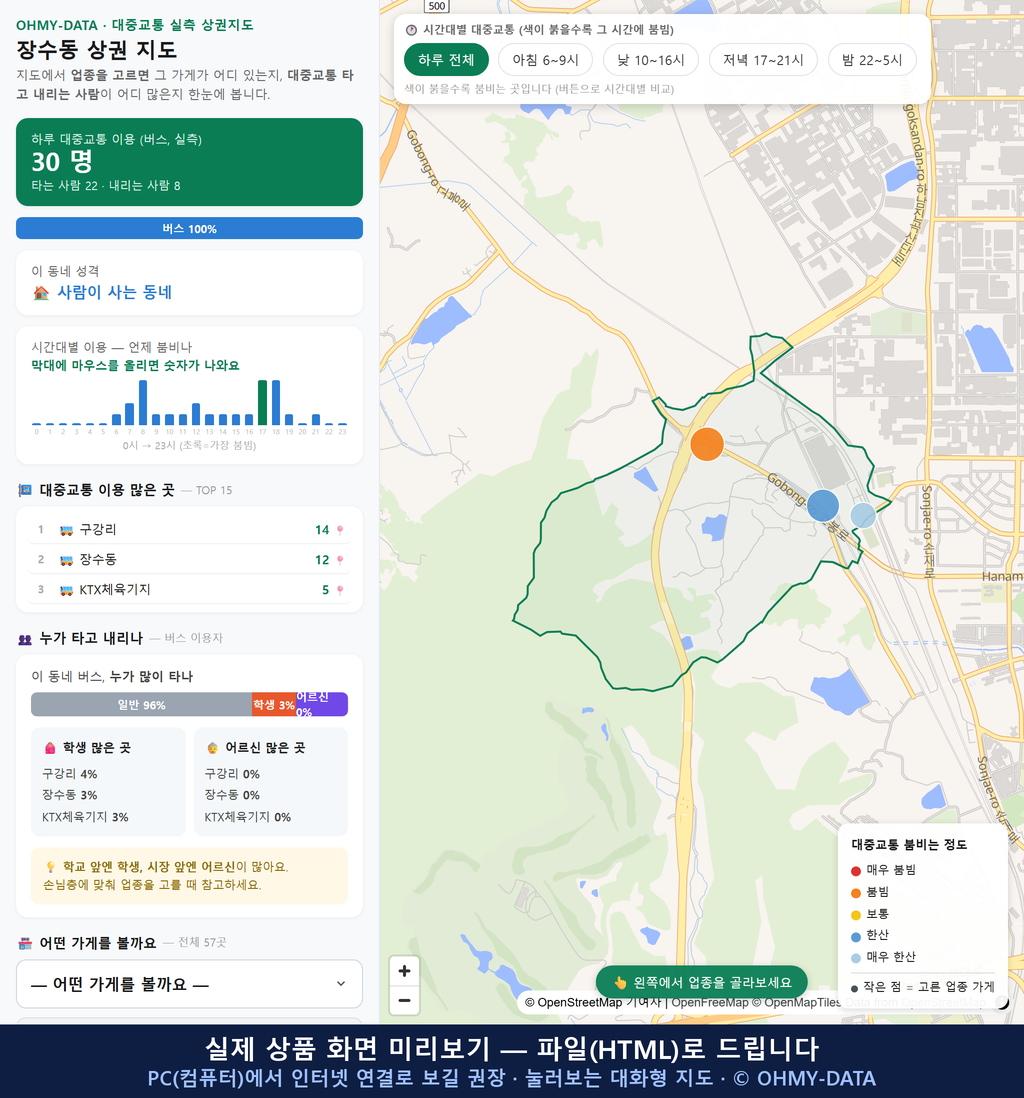Click the 사람이 사는 동네 neighborhood label
1024x1098 pixels.
coord(114,293)
